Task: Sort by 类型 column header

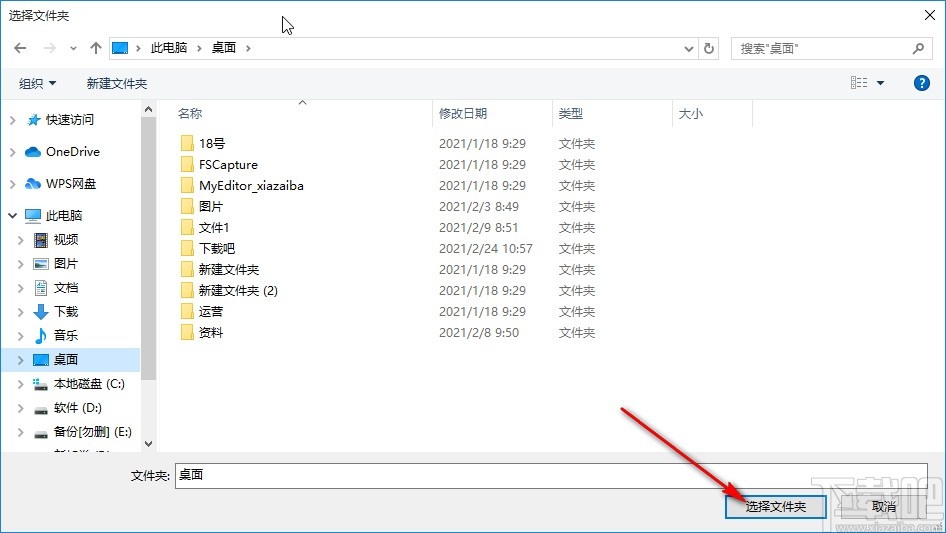Action: point(571,113)
